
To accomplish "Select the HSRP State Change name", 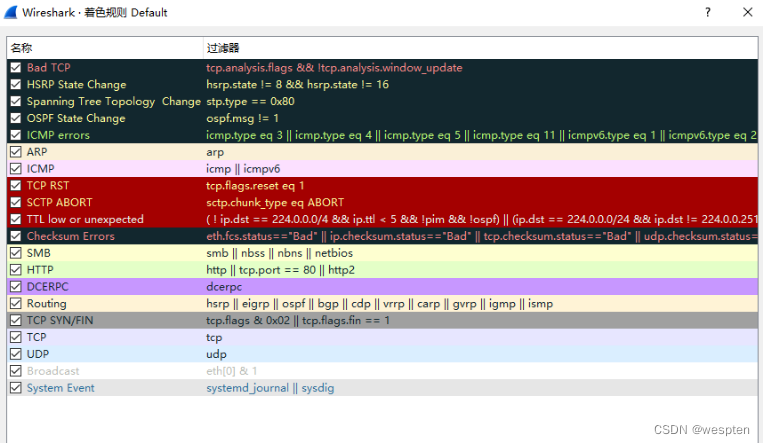I will point(76,84).
